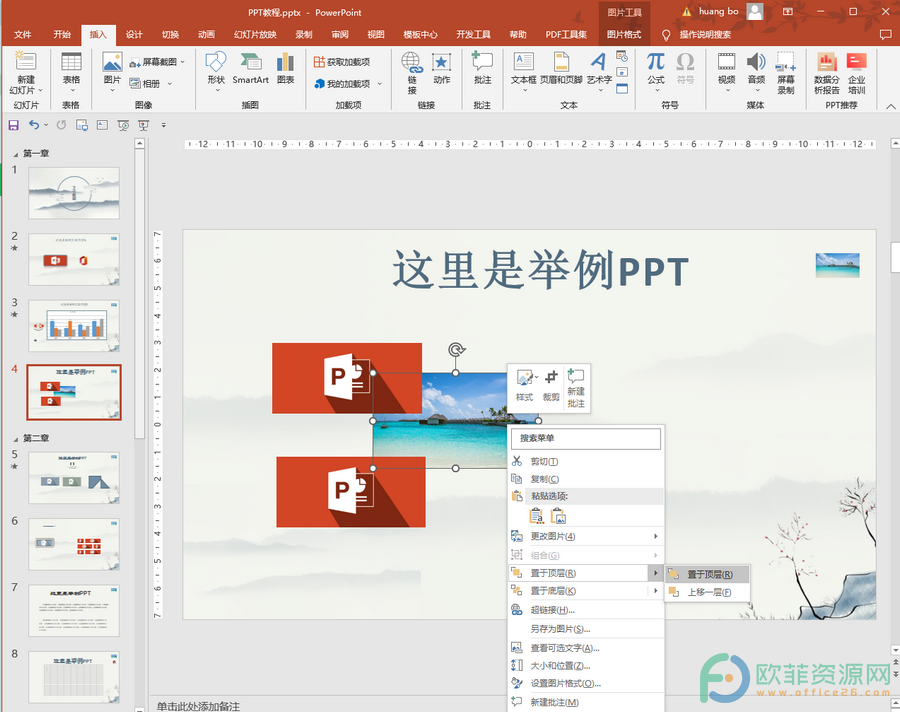Collapse the 第二章 section
The width and height of the screenshot is (900, 712).
[15, 439]
